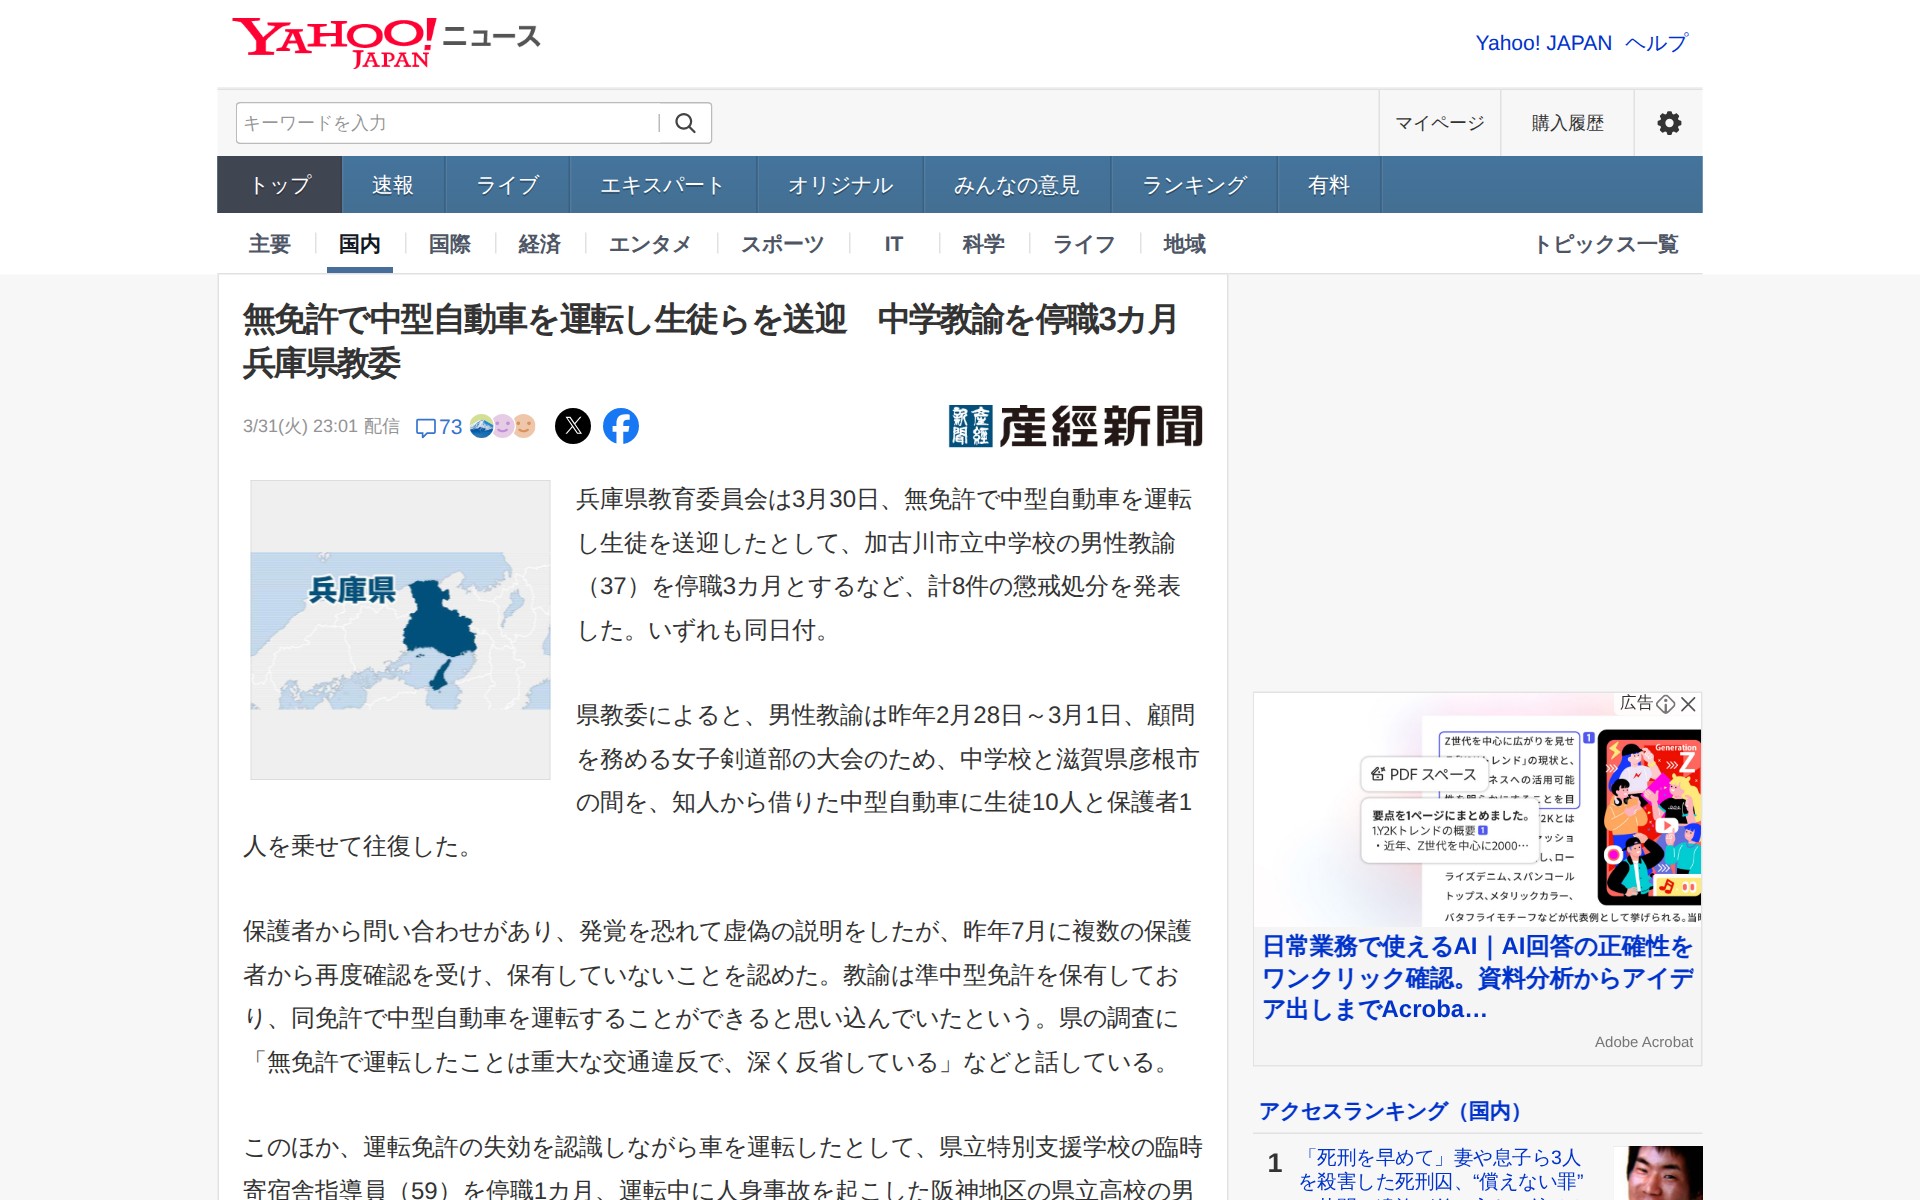Select the スポーツ category
The image size is (1920, 1200).
782,244
